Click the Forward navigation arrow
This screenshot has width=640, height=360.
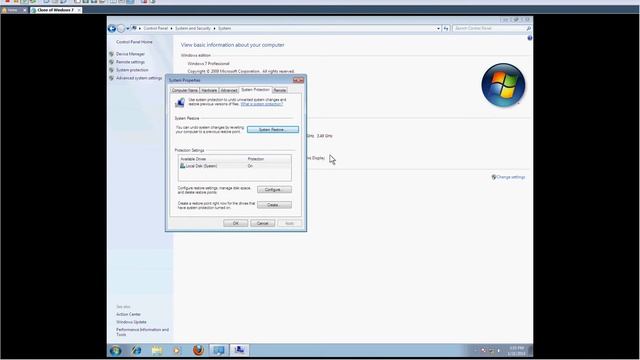121,29
